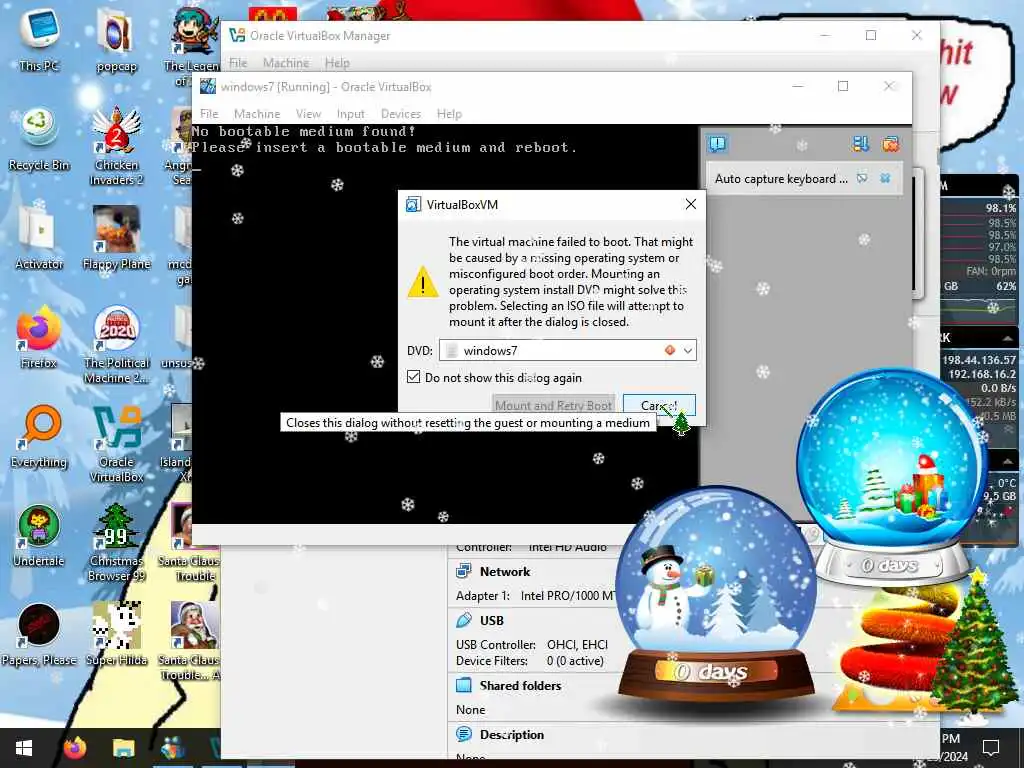Viewport: 1024px width, 768px height.
Task: Open the Devices menu in VM window
Action: [x=401, y=114]
